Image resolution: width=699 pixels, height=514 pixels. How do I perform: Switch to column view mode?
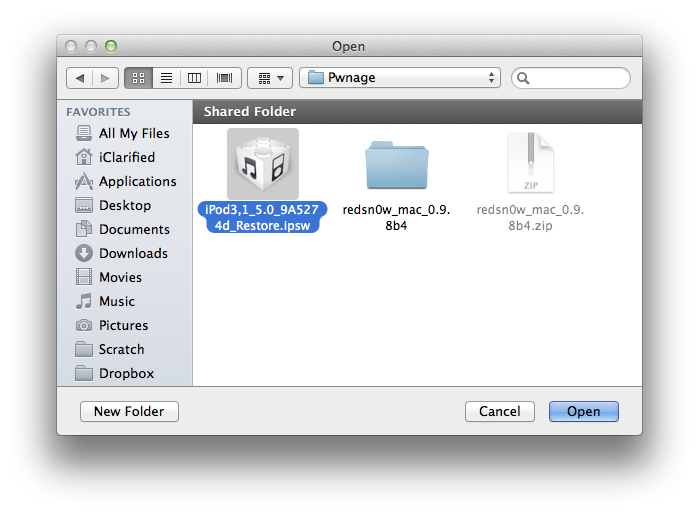click(x=195, y=77)
